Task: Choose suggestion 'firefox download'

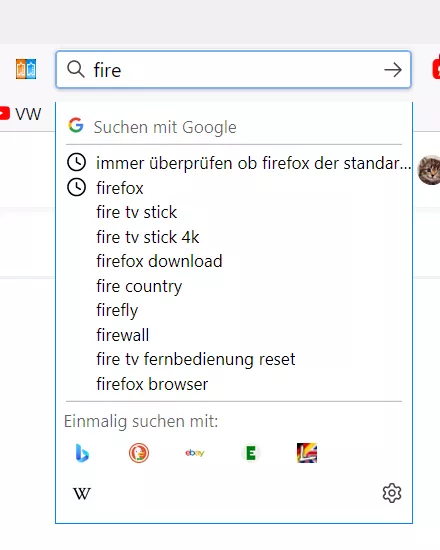Action: pos(234,261)
